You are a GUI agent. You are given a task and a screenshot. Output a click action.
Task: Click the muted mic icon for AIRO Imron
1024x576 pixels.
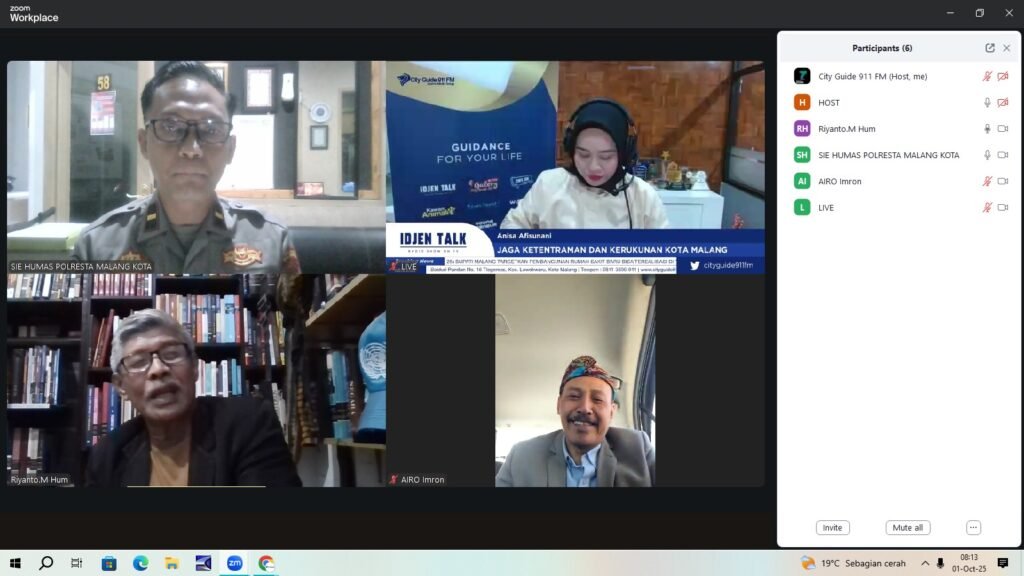(x=987, y=182)
